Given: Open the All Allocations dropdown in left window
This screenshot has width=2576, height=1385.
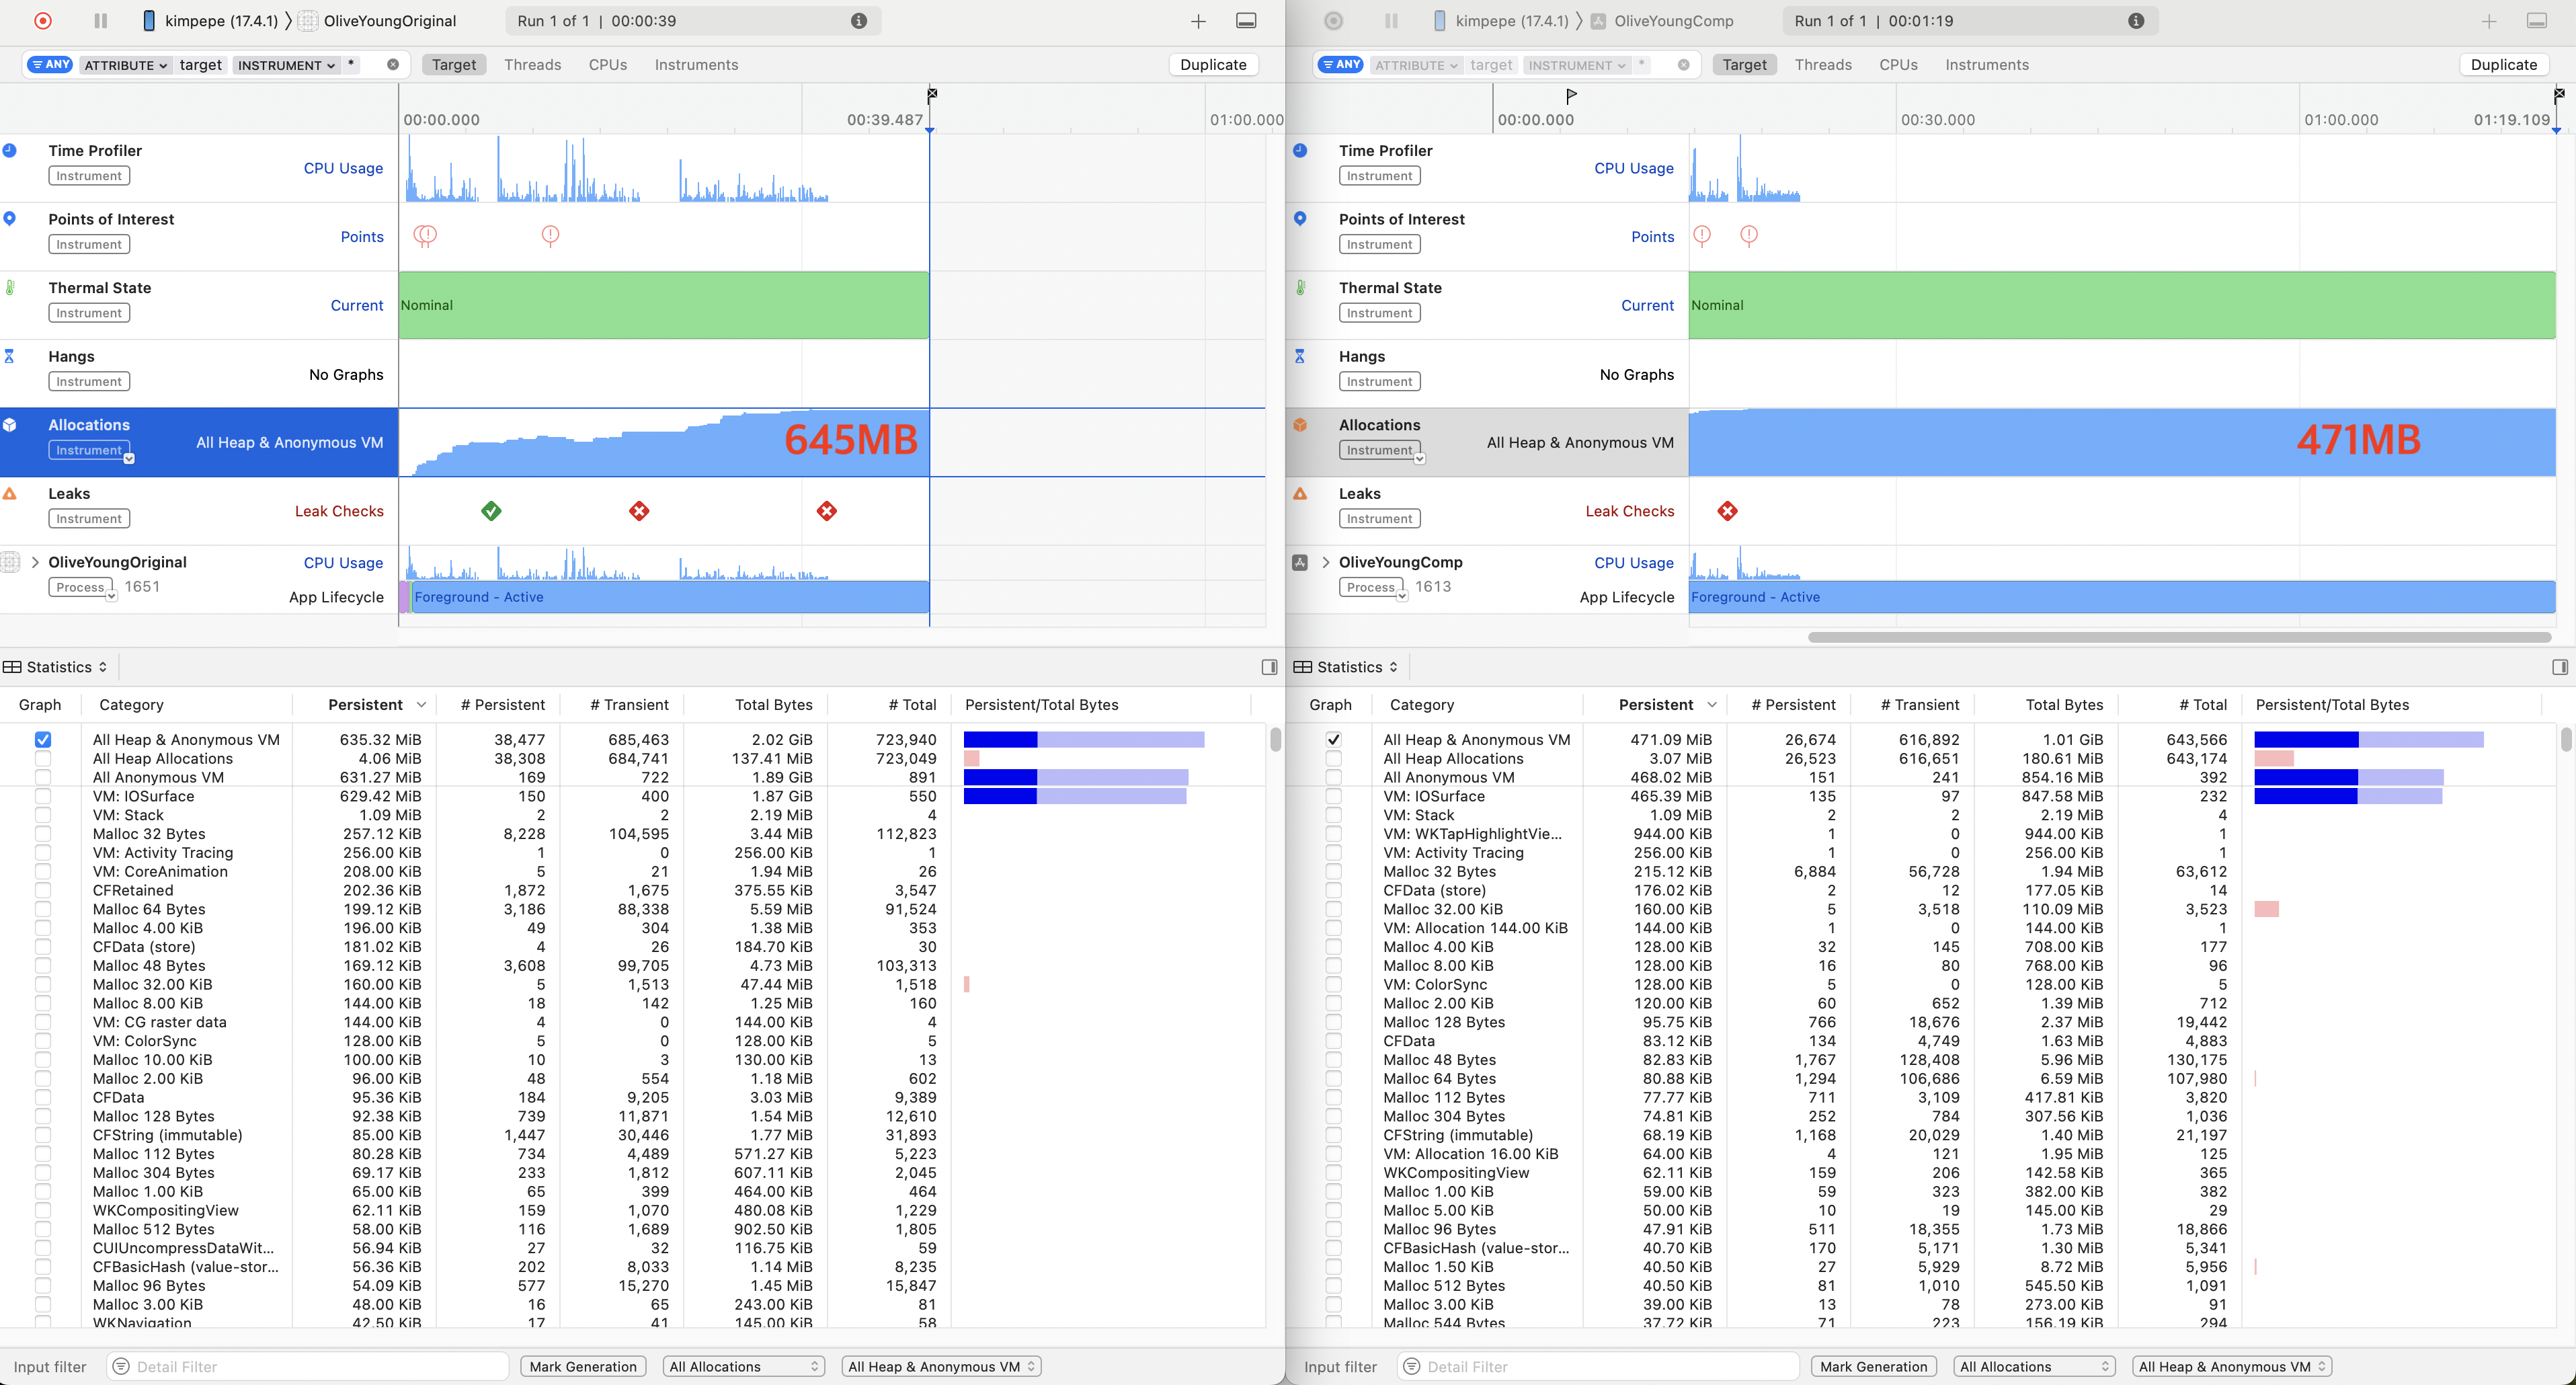Looking at the screenshot, I should 743,1367.
